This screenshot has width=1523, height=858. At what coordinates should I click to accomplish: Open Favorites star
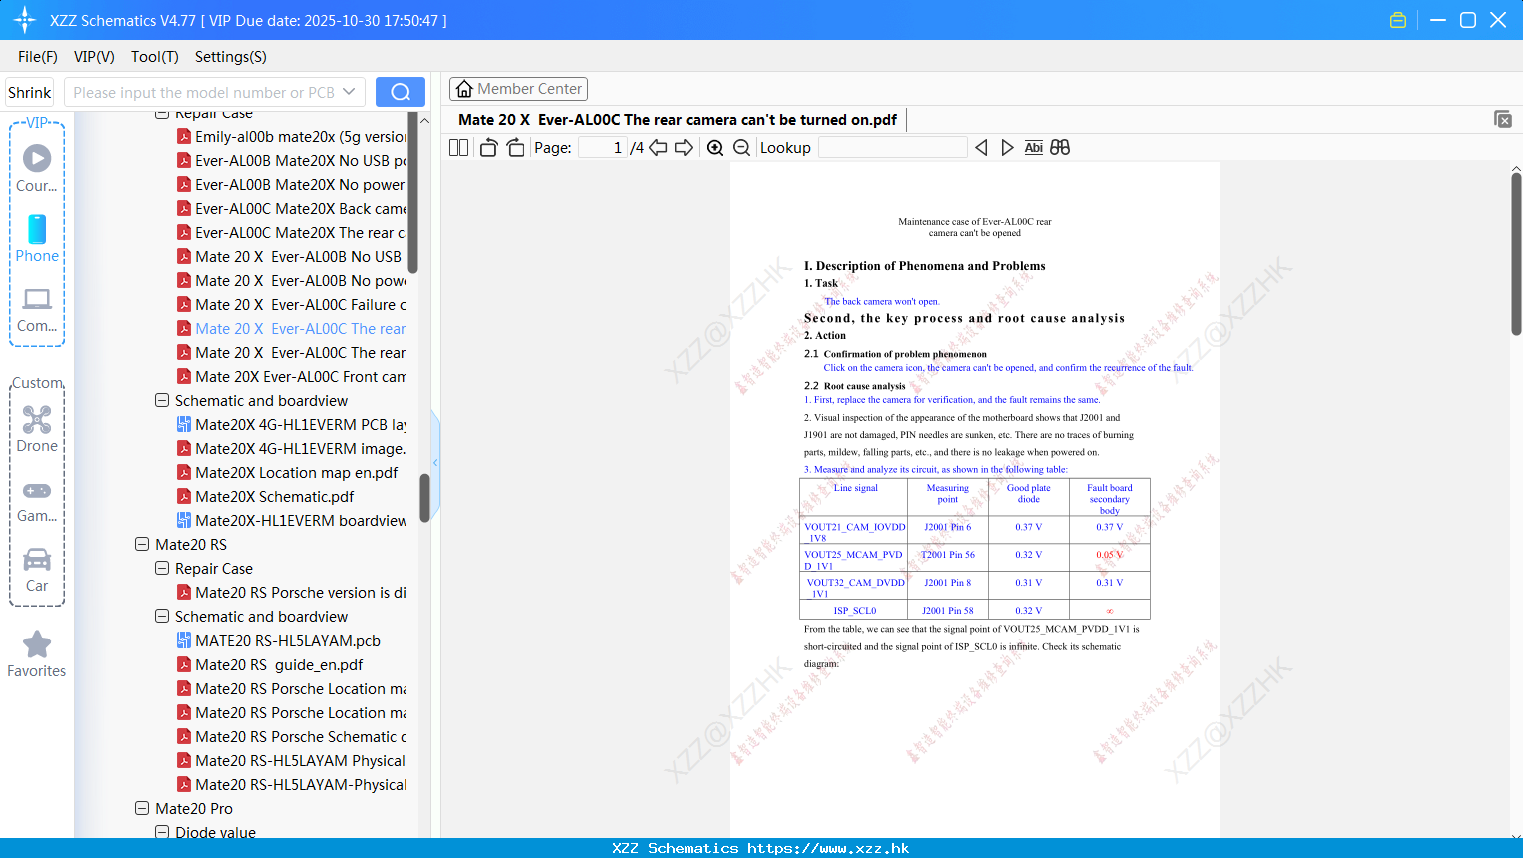point(37,654)
